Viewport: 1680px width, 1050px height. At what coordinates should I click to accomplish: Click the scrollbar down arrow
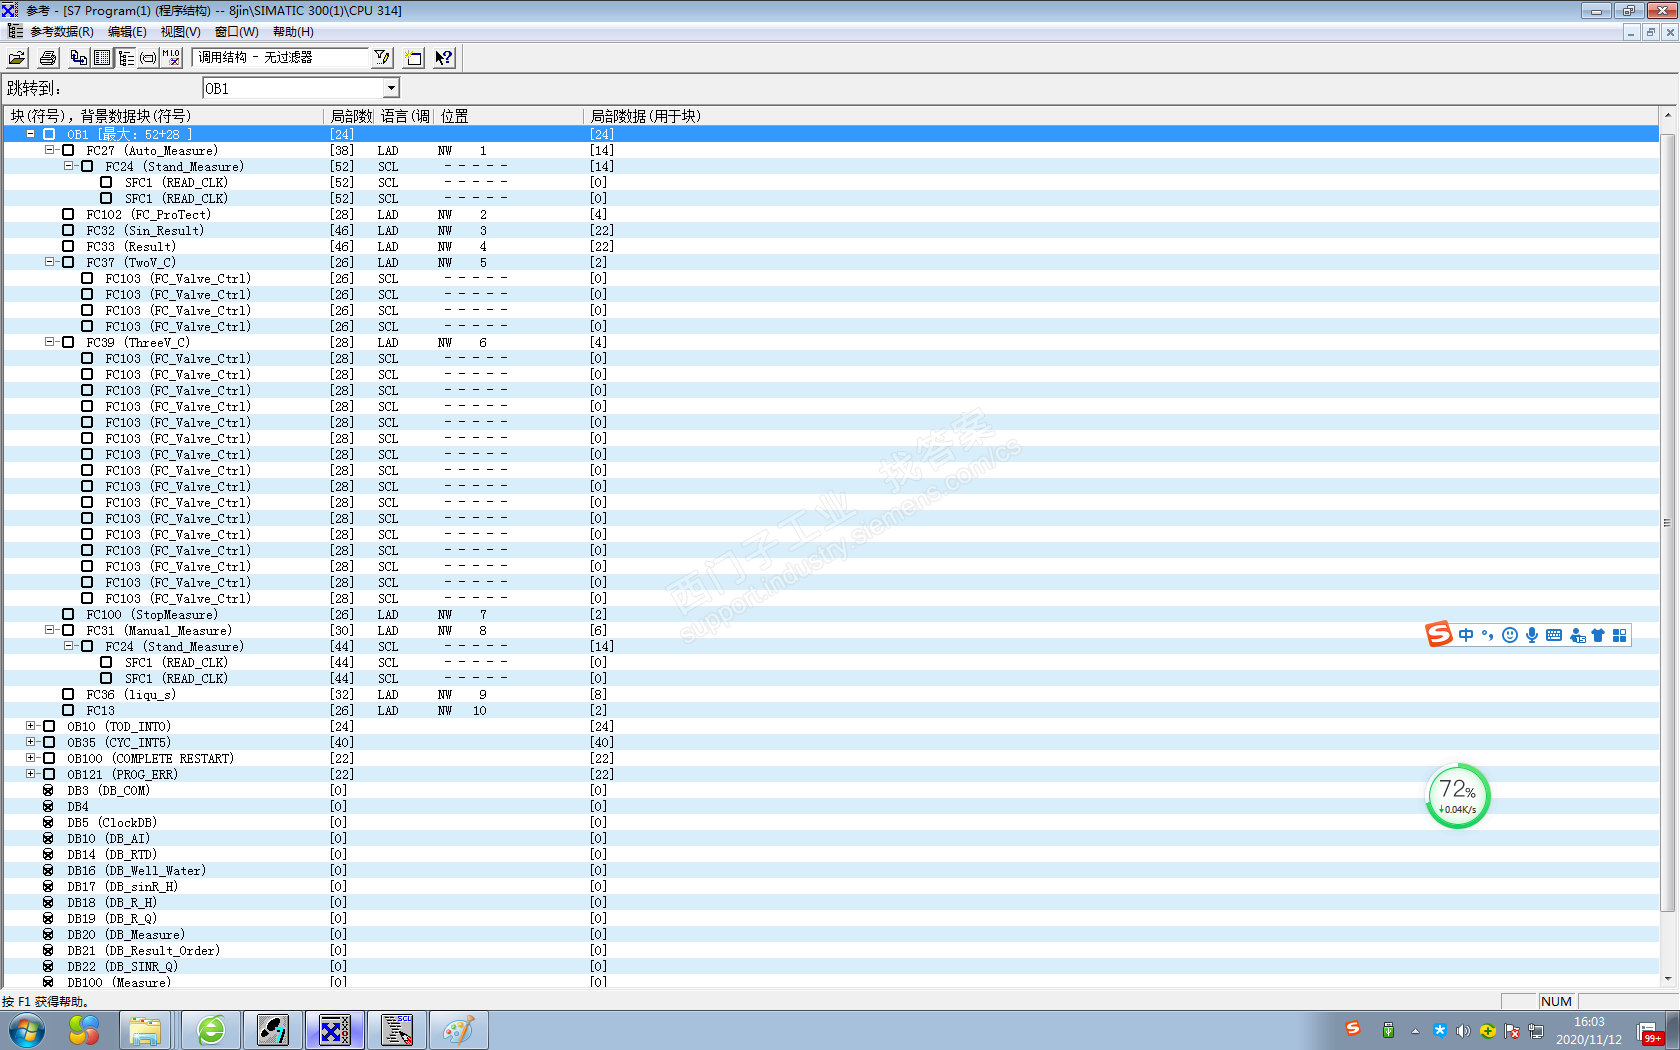pyautogui.click(x=1667, y=979)
